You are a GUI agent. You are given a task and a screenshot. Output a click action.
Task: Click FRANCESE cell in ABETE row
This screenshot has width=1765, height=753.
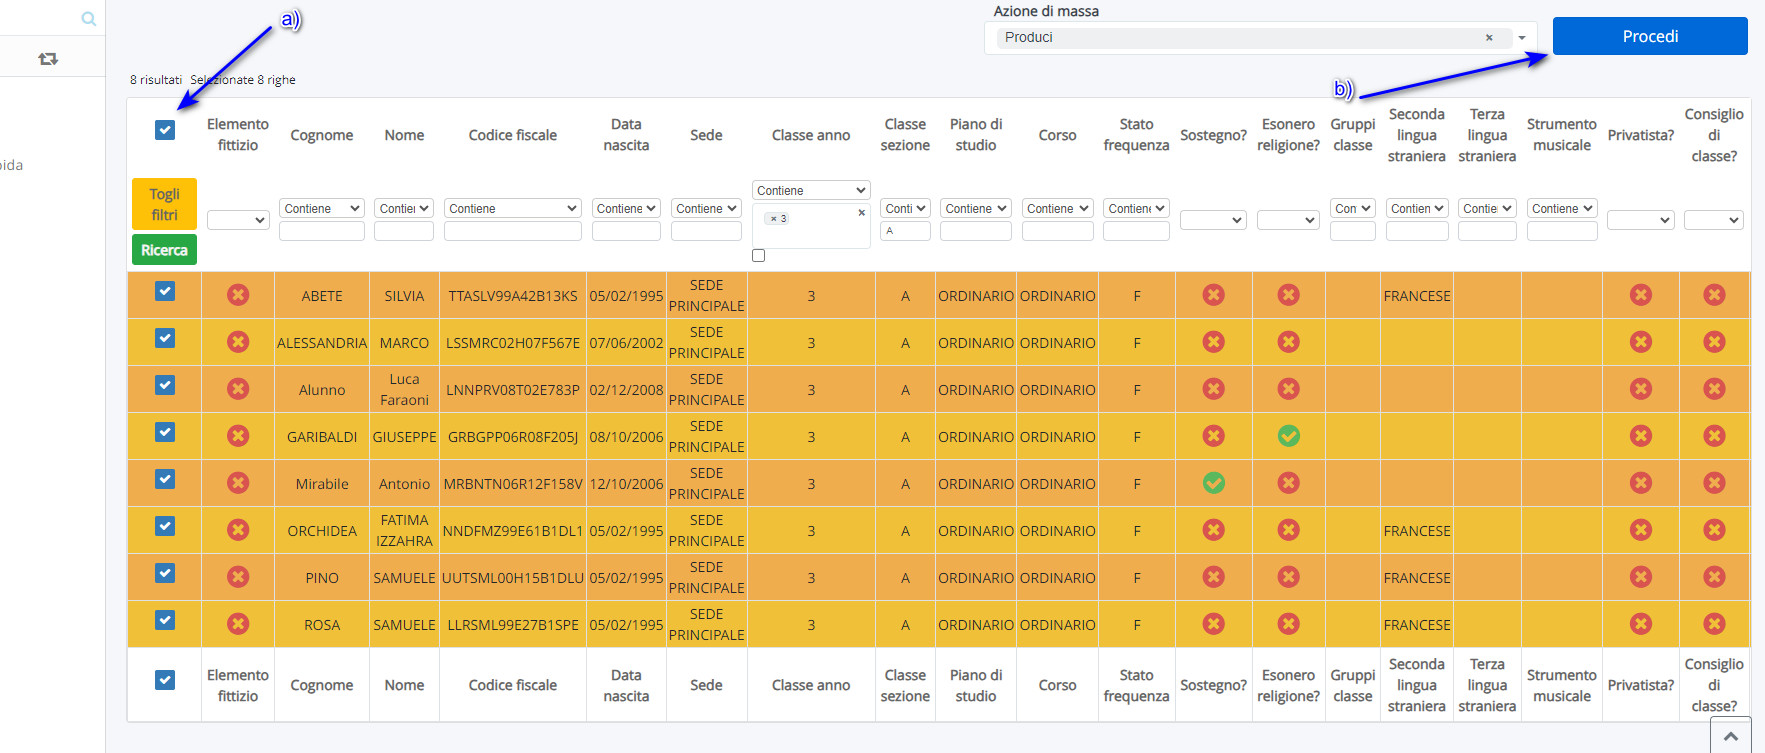(1417, 296)
